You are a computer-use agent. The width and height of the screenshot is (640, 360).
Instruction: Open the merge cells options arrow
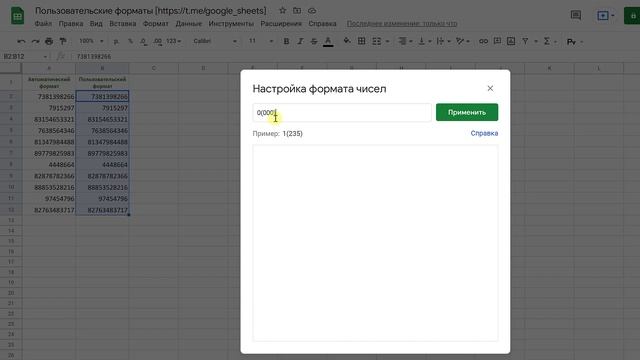pyautogui.click(x=387, y=41)
